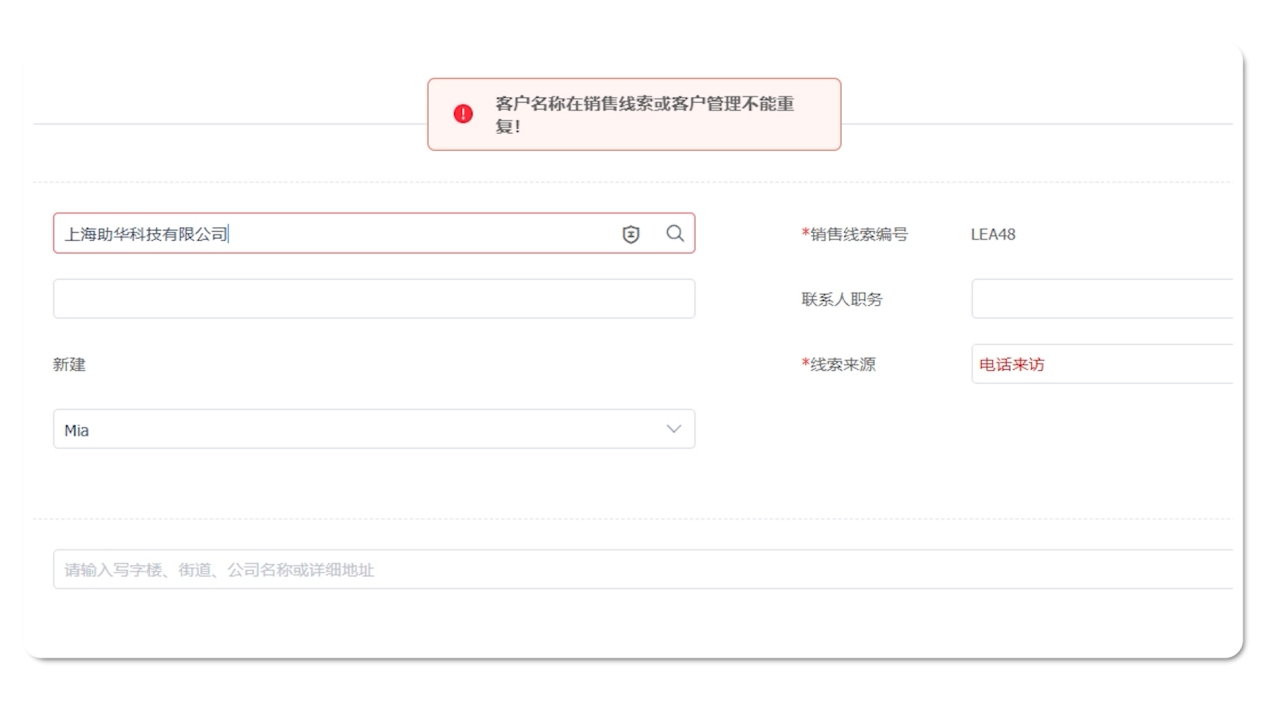Click the company name text 上海助华科技有限公司
This screenshot has height=713, width=1267.
pos(146,235)
